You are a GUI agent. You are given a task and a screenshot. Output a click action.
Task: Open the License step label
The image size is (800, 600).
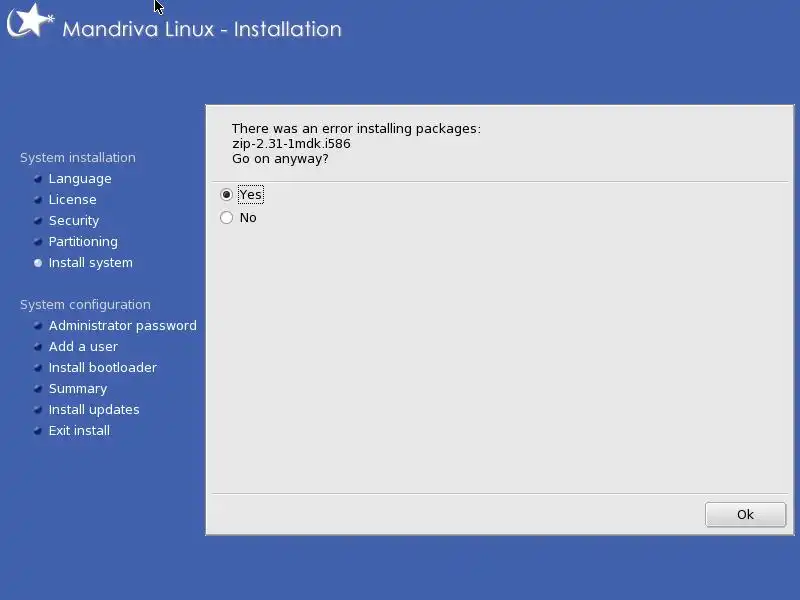point(72,199)
